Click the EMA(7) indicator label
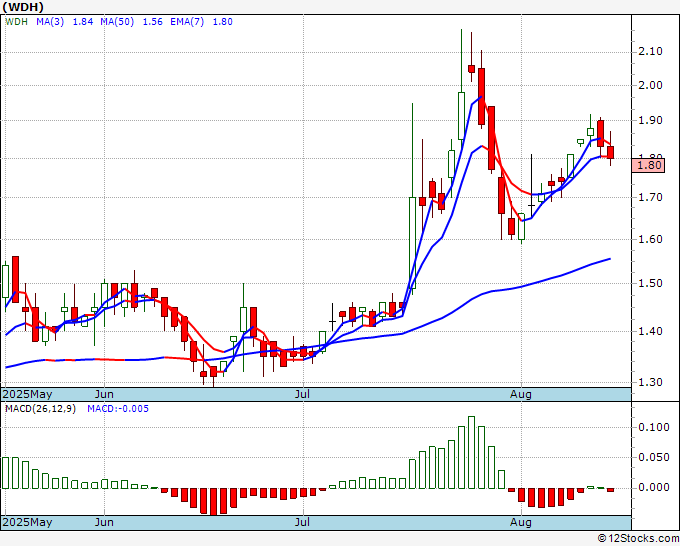 coord(187,22)
